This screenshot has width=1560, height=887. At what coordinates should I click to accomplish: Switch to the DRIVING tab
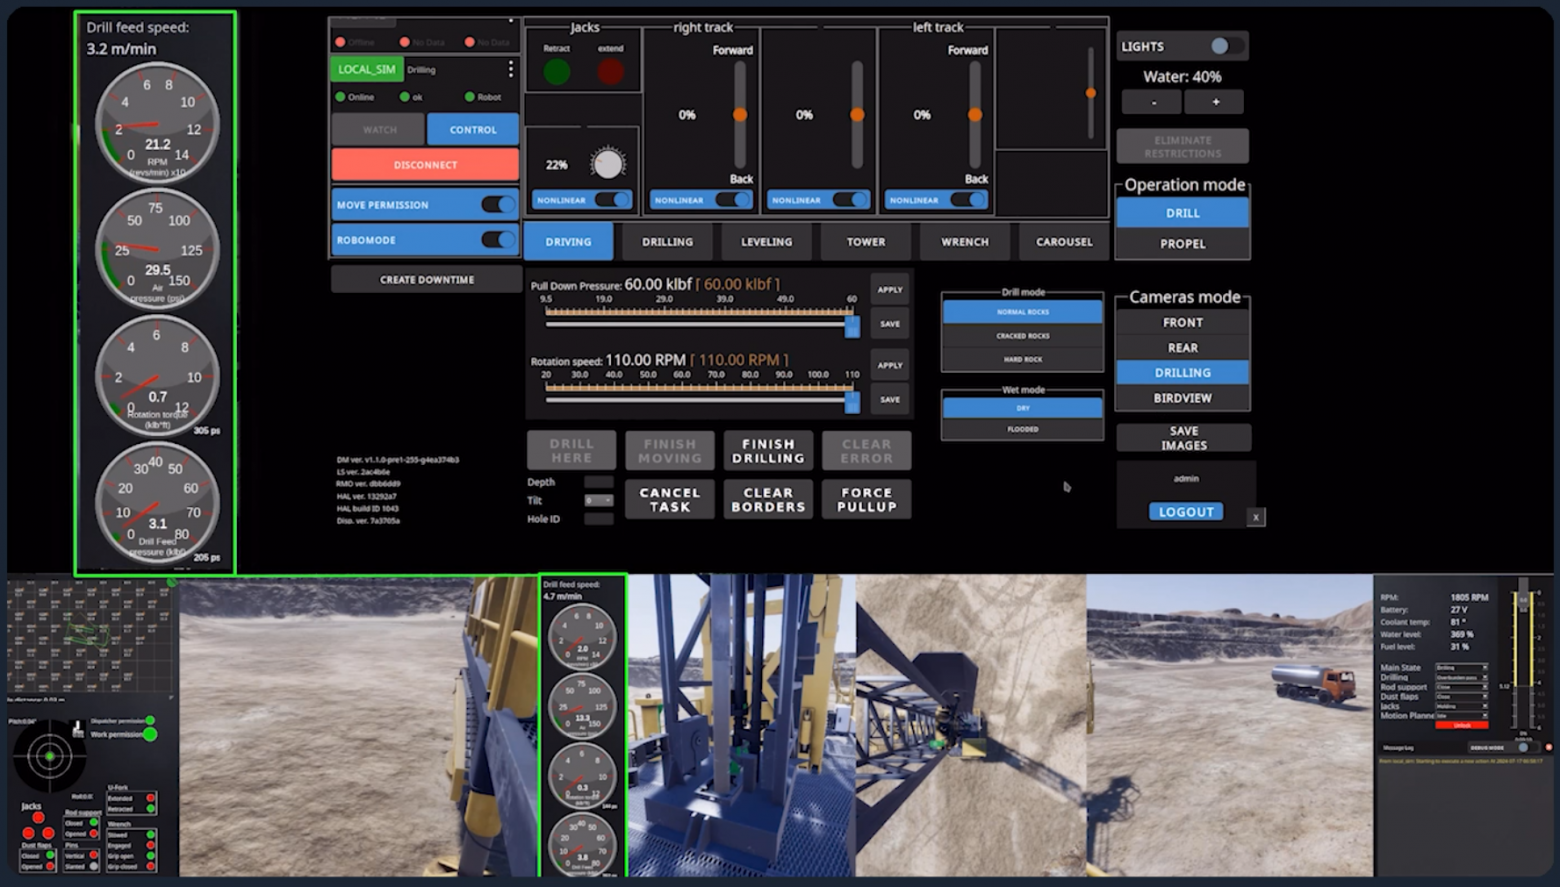click(568, 242)
